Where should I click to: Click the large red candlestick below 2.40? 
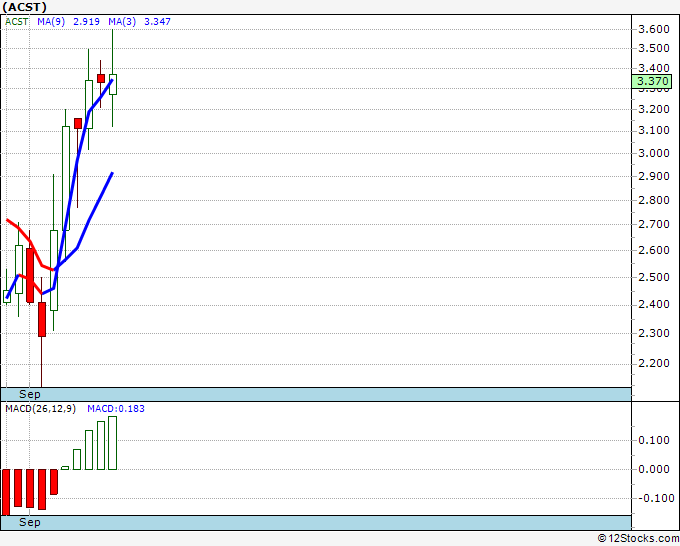coord(42,319)
